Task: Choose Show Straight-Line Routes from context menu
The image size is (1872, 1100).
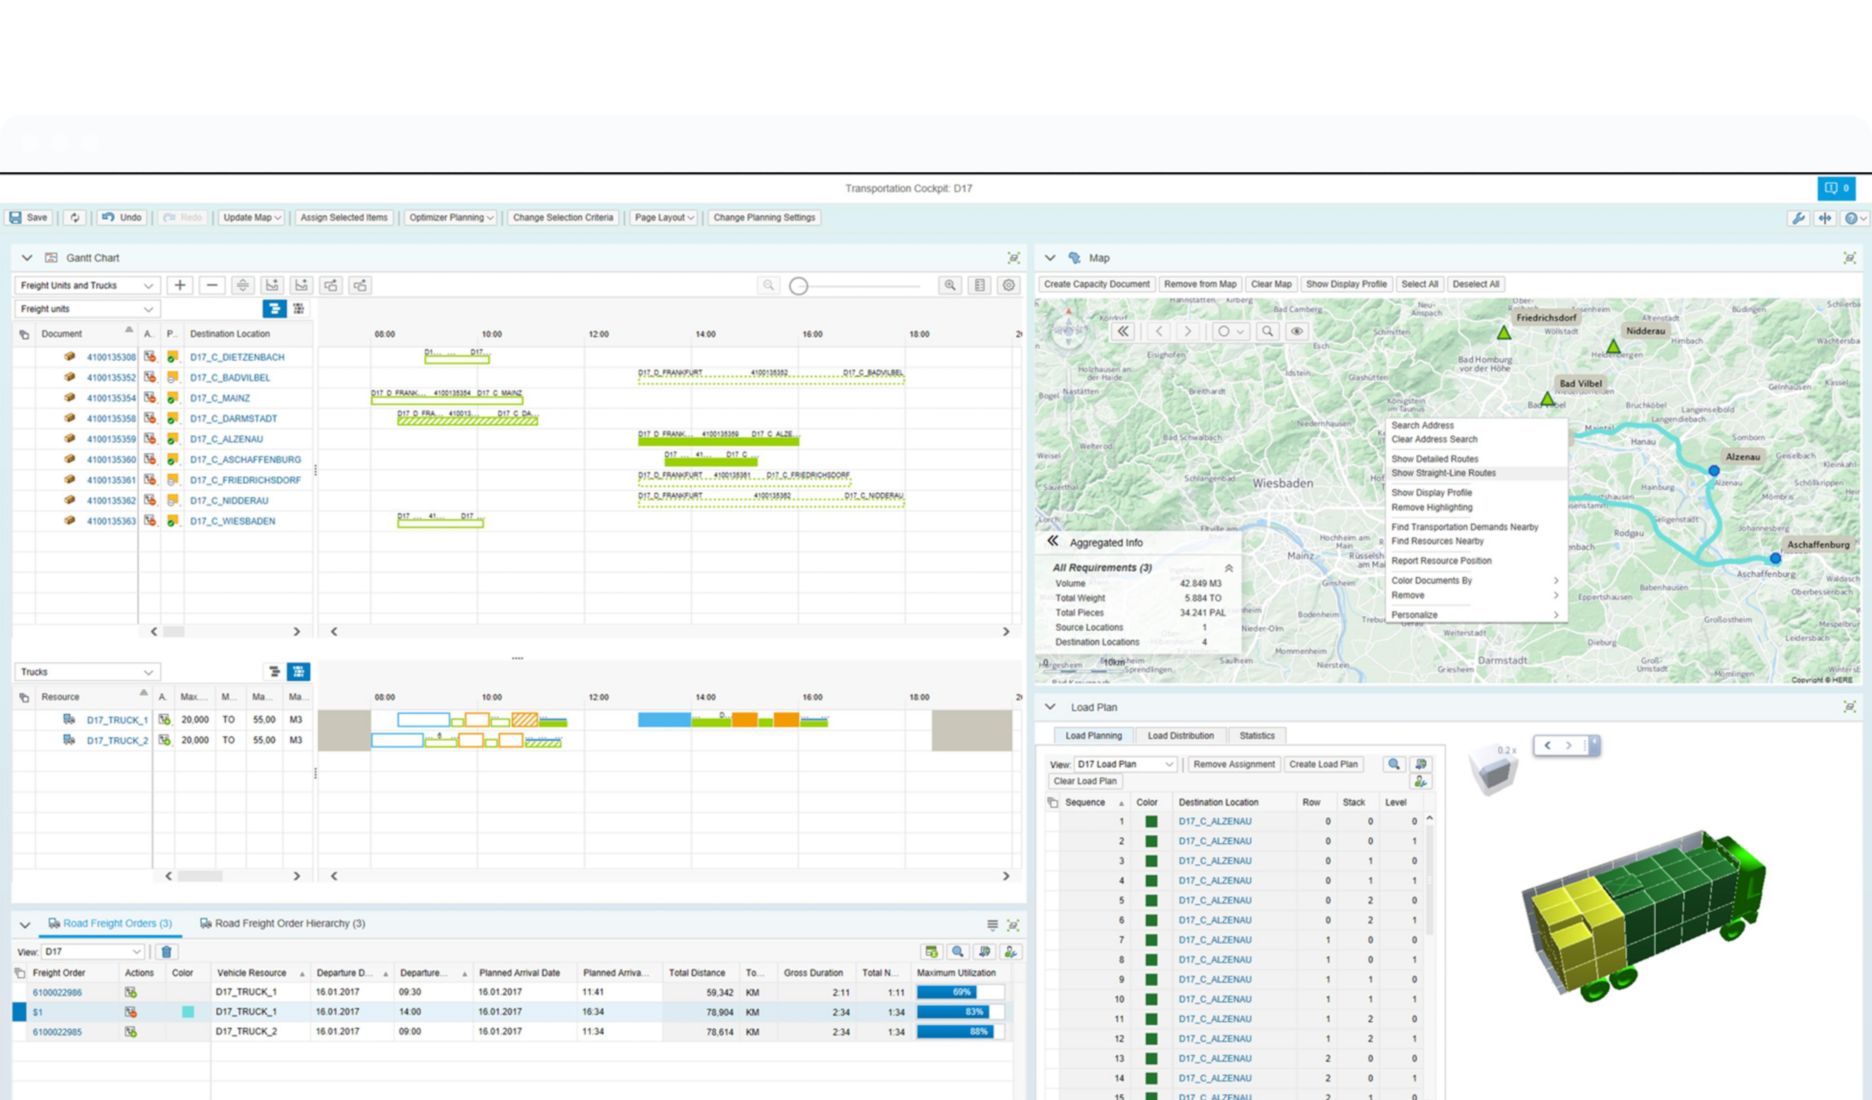Action: (x=1443, y=473)
